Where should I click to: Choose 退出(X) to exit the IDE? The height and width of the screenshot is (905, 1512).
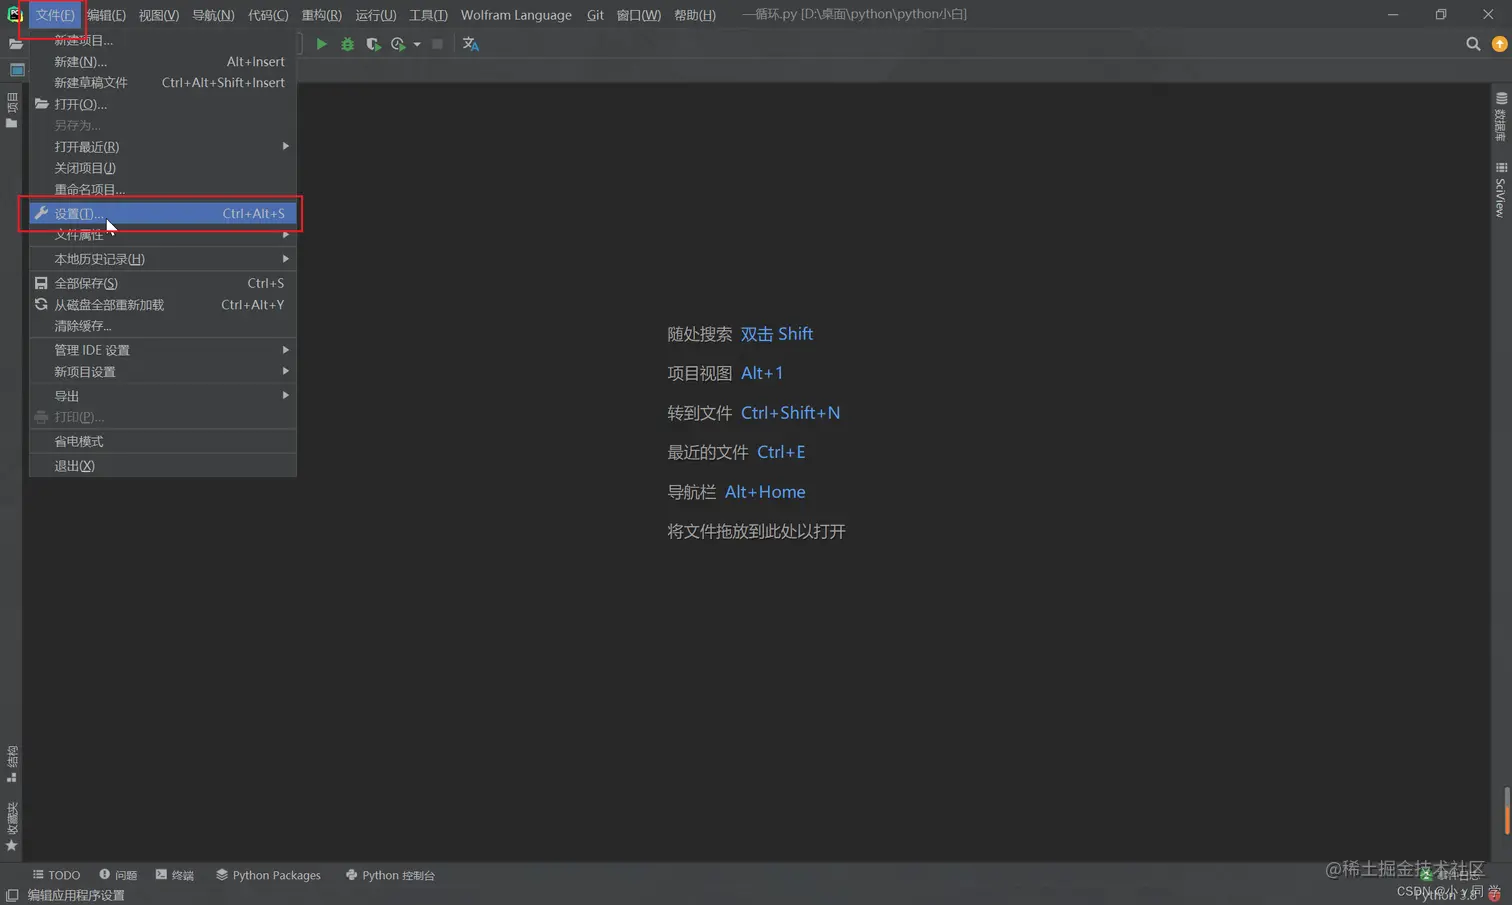[163, 466]
